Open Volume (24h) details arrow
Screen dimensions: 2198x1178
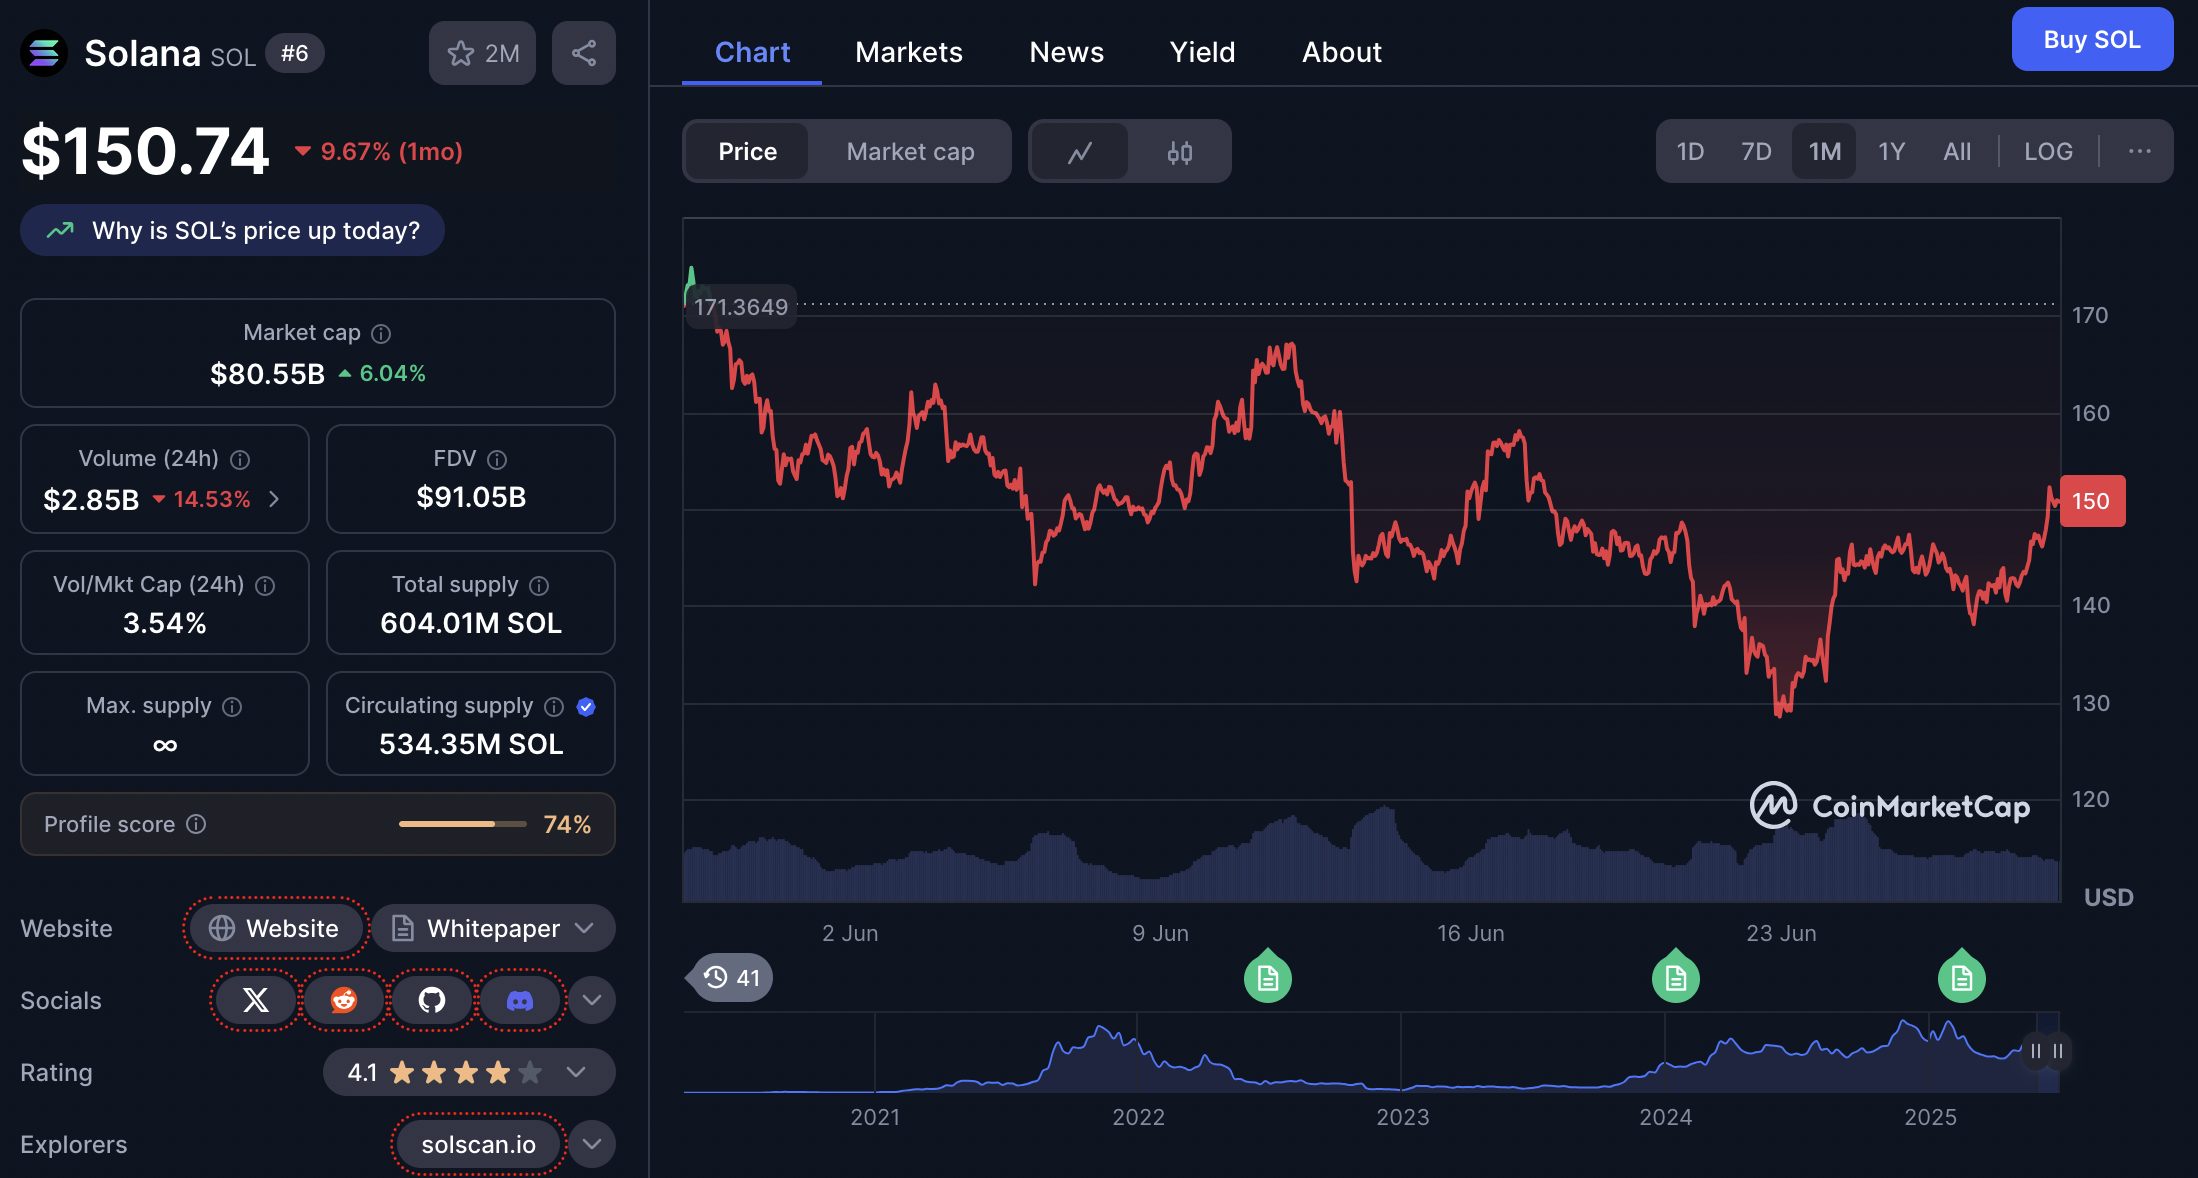click(274, 499)
